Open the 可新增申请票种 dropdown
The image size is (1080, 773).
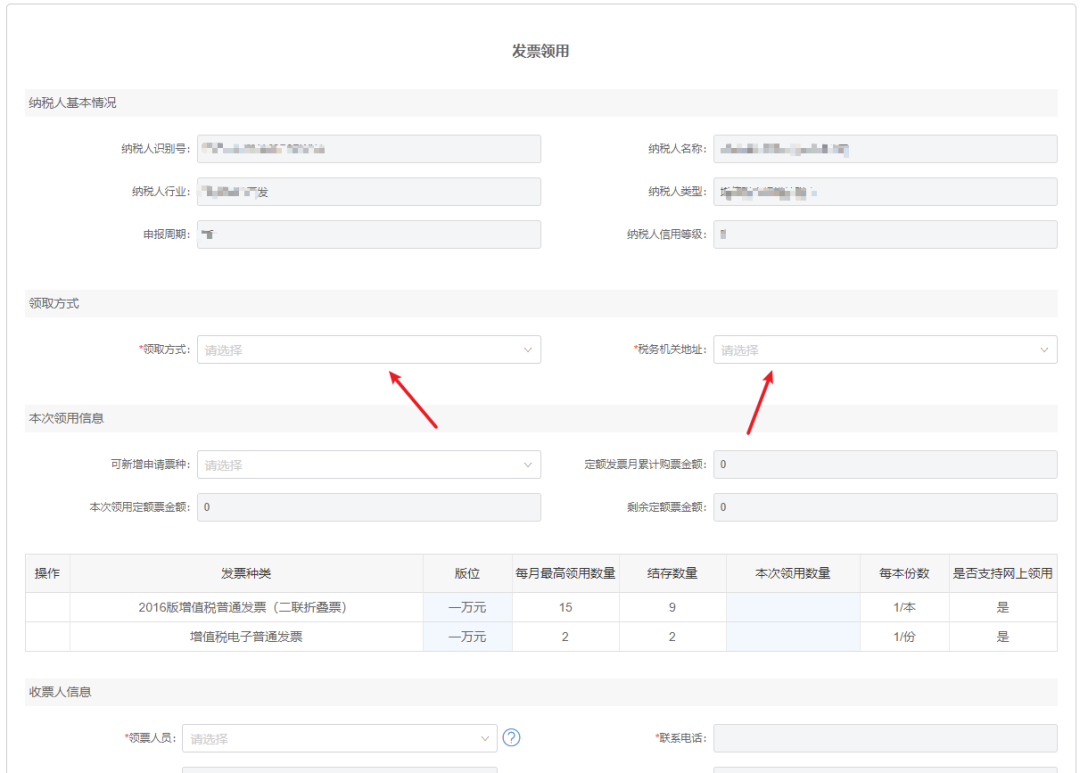click(x=368, y=465)
